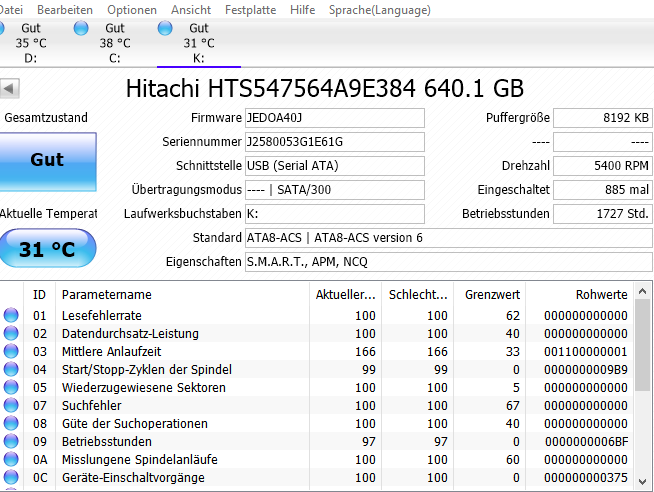The height and width of the screenshot is (492, 654).
Task: Sort by the Parametername column header
Action: pos(182,294)
